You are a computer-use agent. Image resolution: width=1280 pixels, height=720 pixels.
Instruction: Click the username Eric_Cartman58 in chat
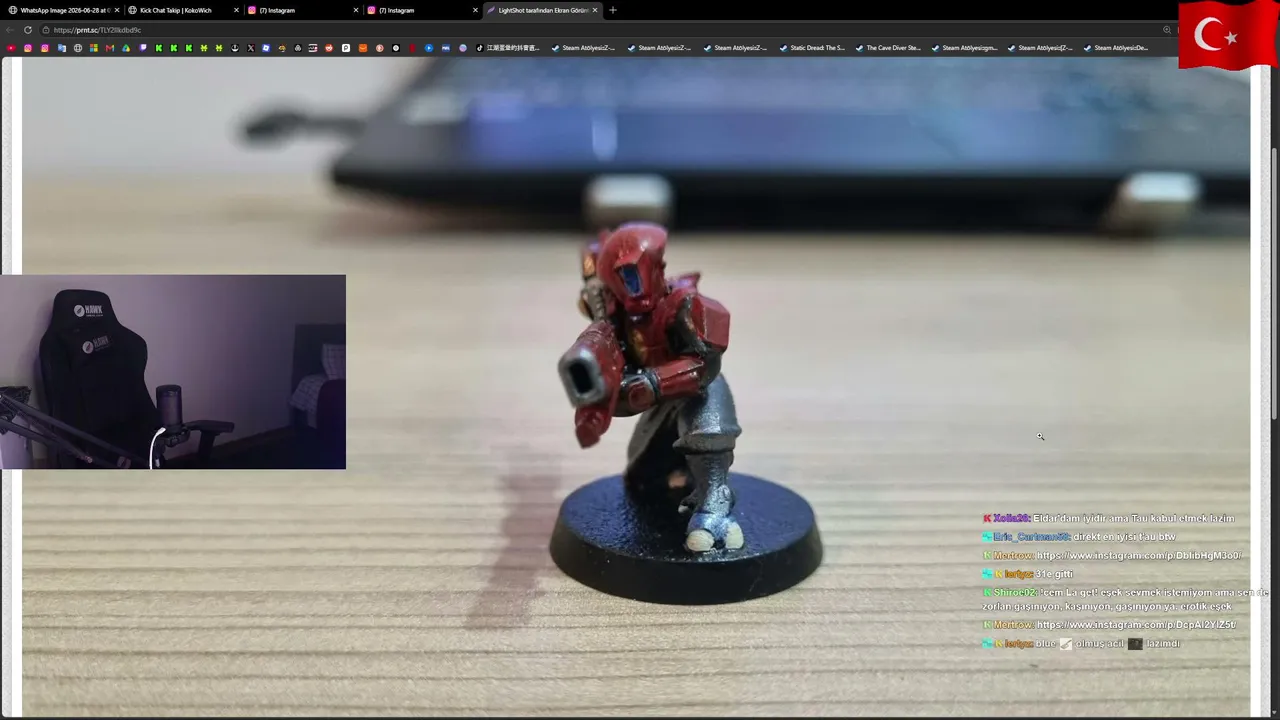(x=1031, y=537)
